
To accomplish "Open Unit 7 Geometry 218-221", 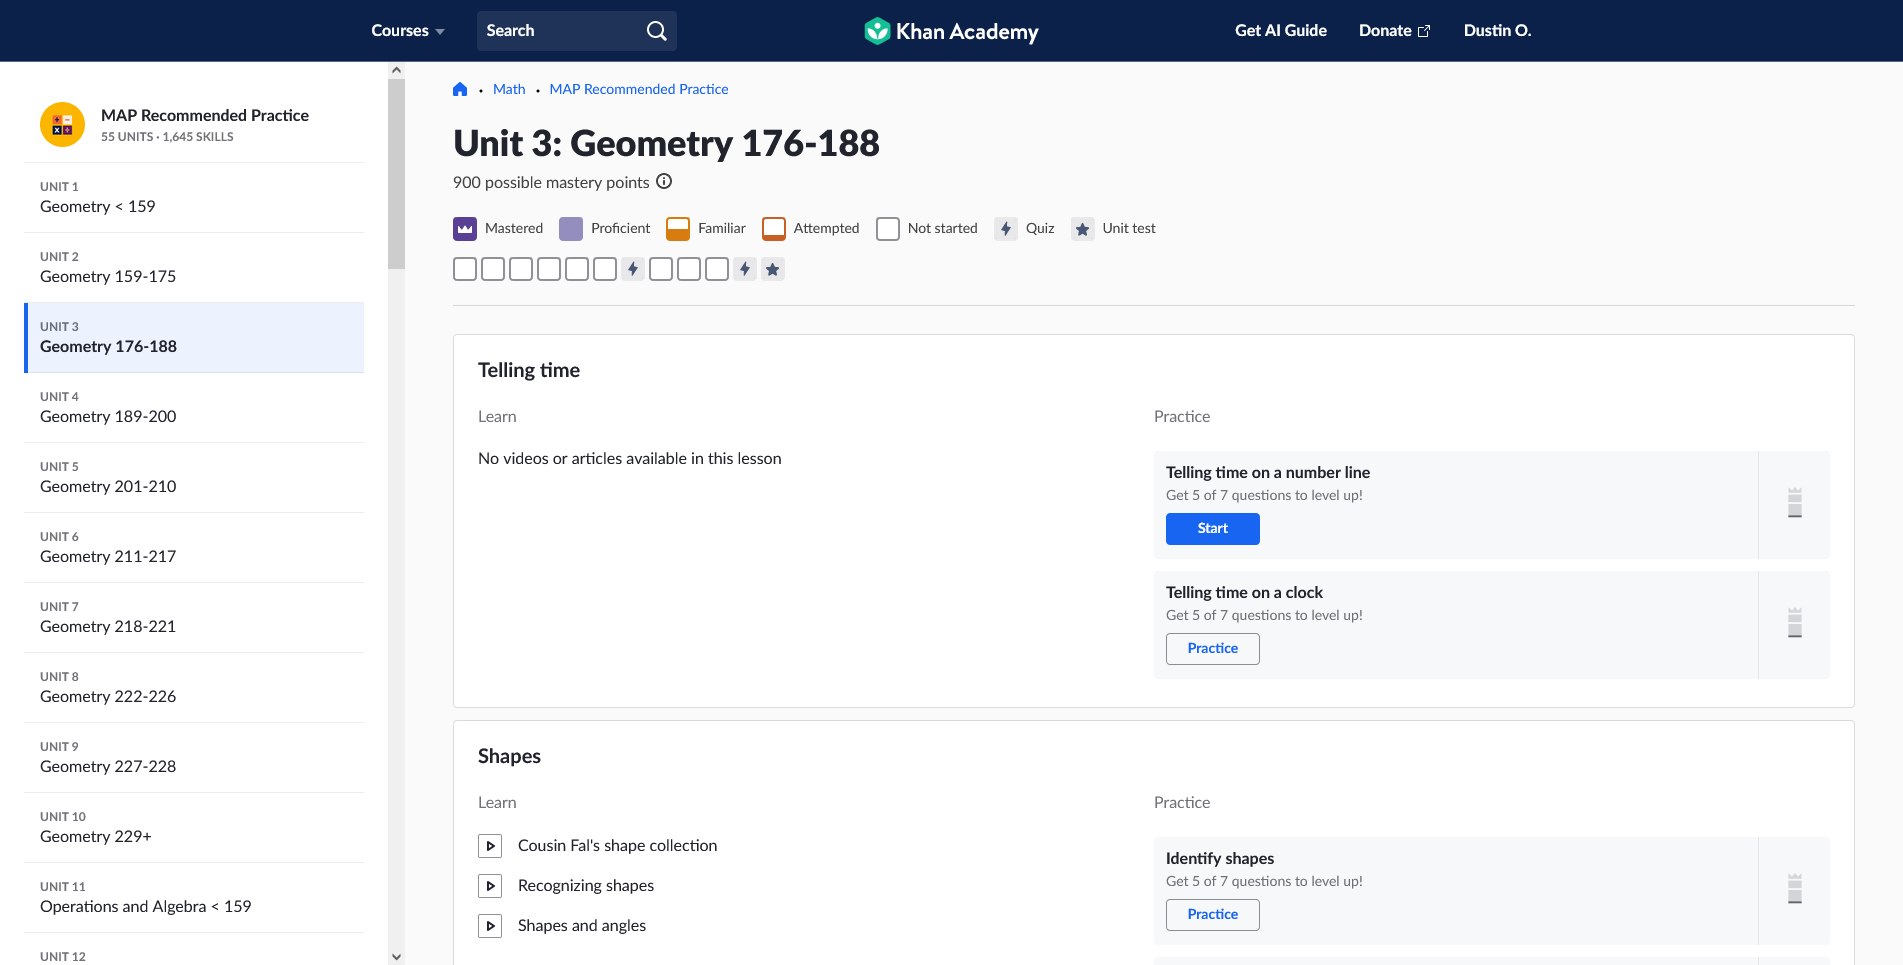I will click(194, 618).
